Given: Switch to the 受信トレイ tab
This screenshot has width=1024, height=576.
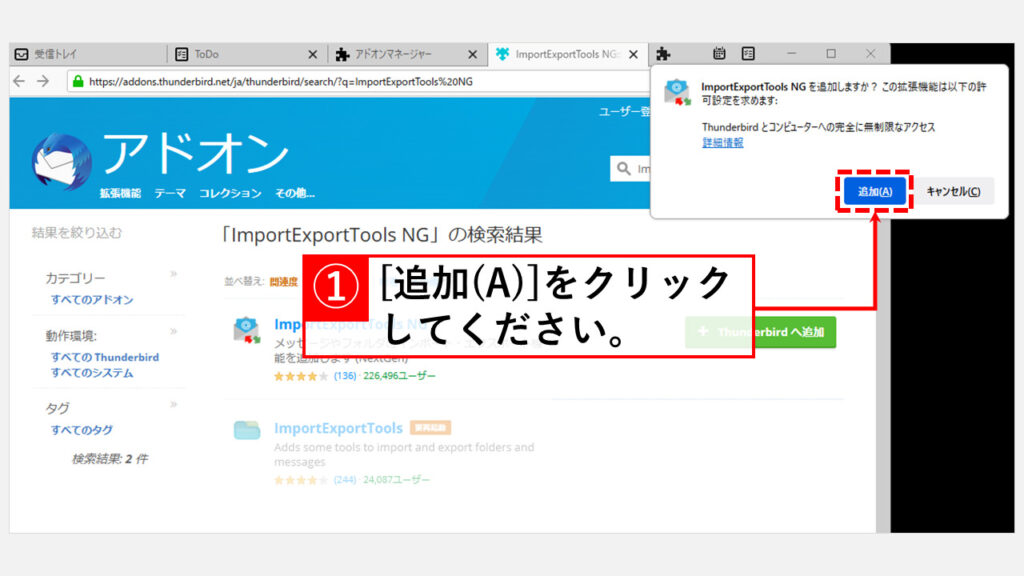Looking at the screenshot, I should point(88,54).
